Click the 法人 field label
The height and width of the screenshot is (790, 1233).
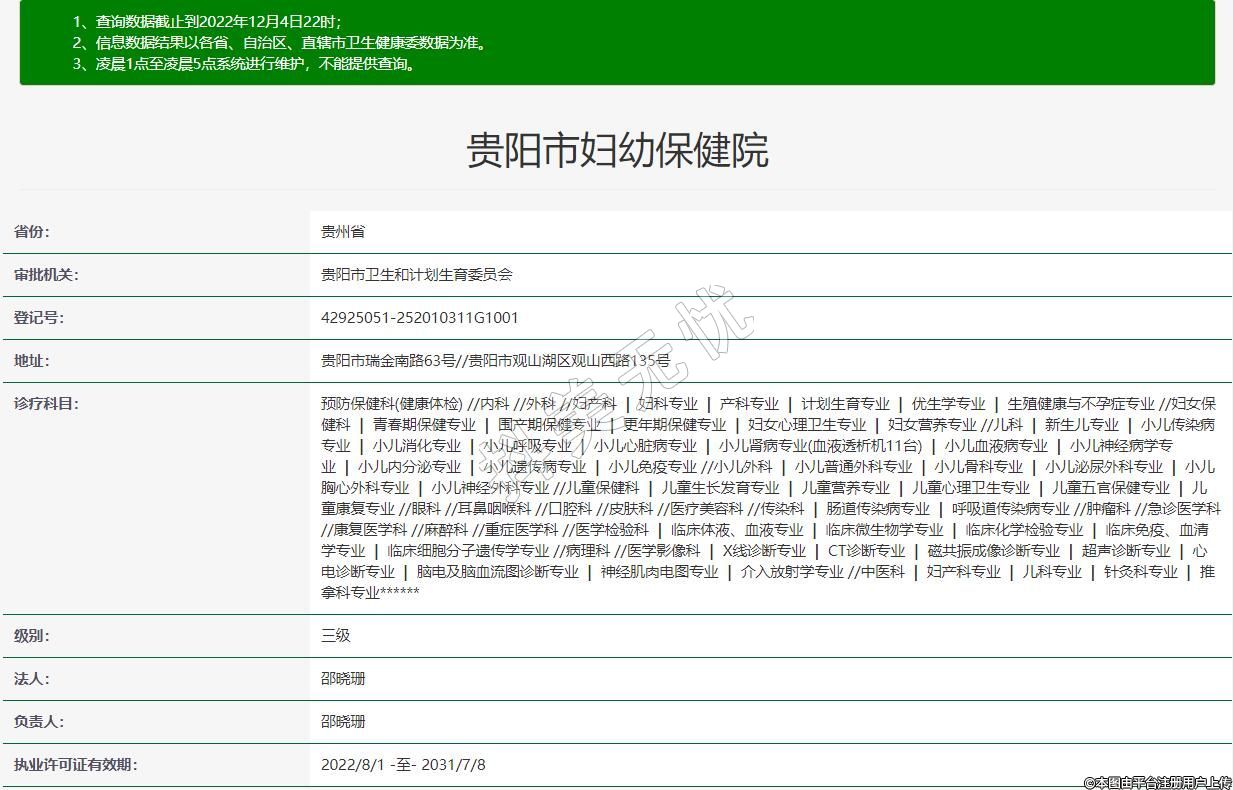click(31, 679)
